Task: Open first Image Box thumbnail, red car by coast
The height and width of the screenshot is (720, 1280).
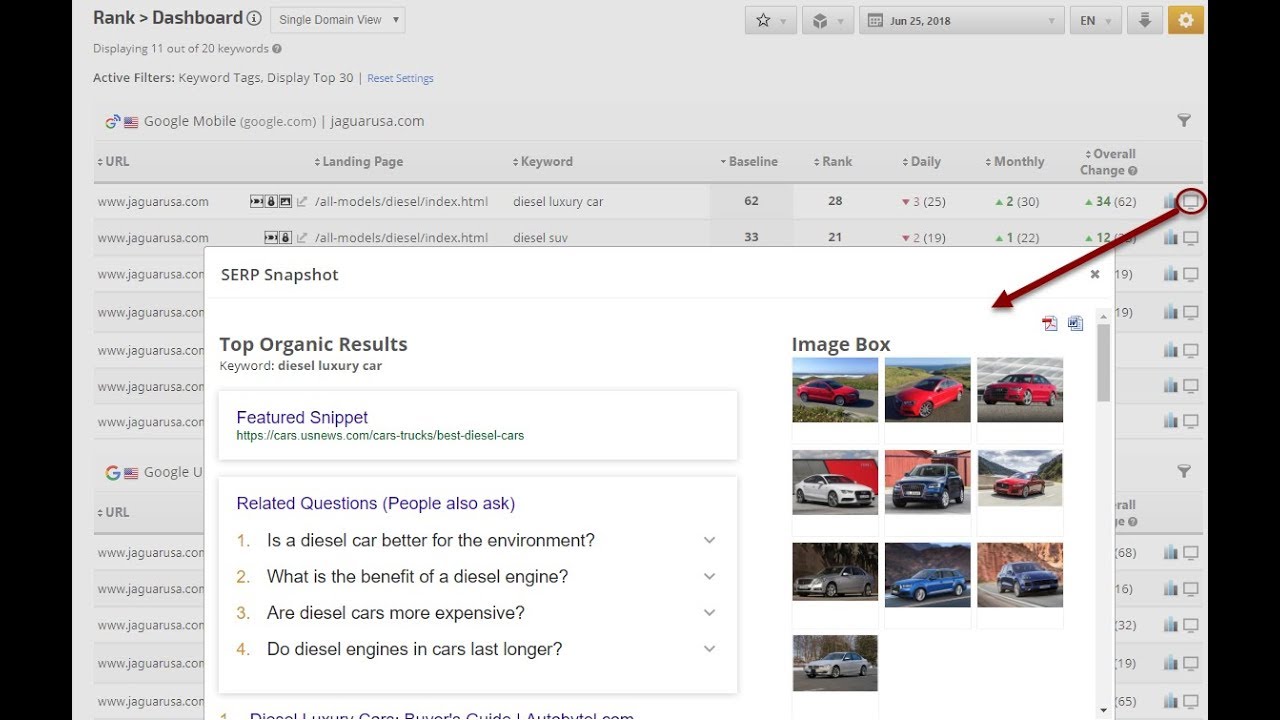Action: [835, 390]
